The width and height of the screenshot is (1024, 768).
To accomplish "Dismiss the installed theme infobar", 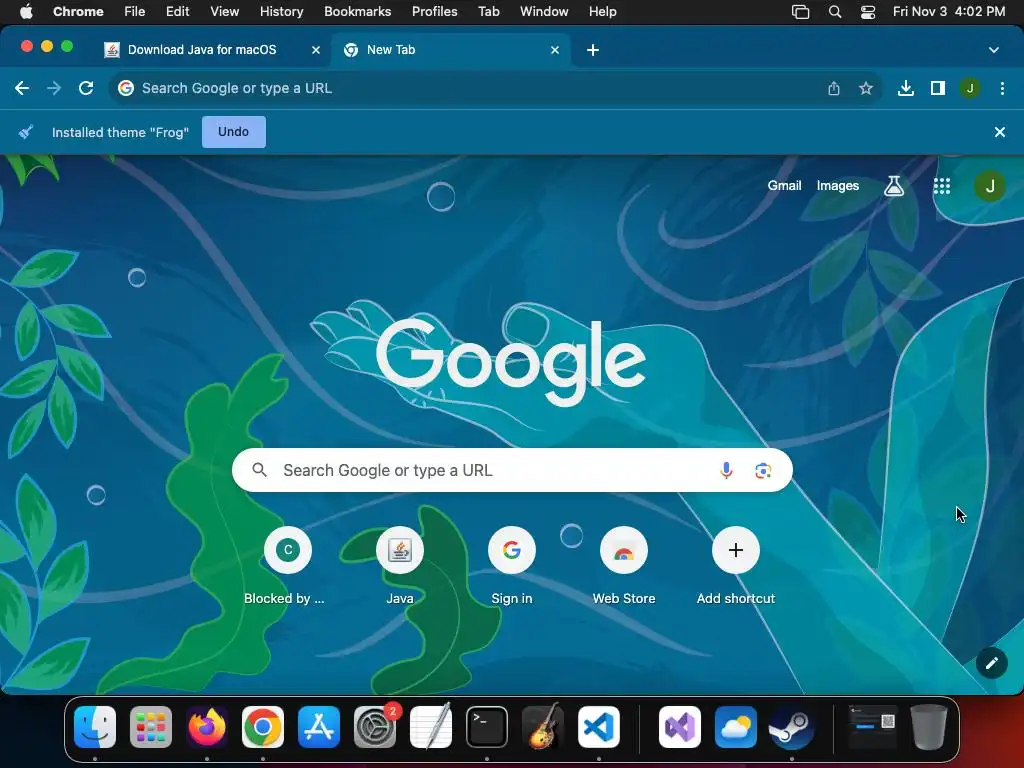I will (1000, 132).
